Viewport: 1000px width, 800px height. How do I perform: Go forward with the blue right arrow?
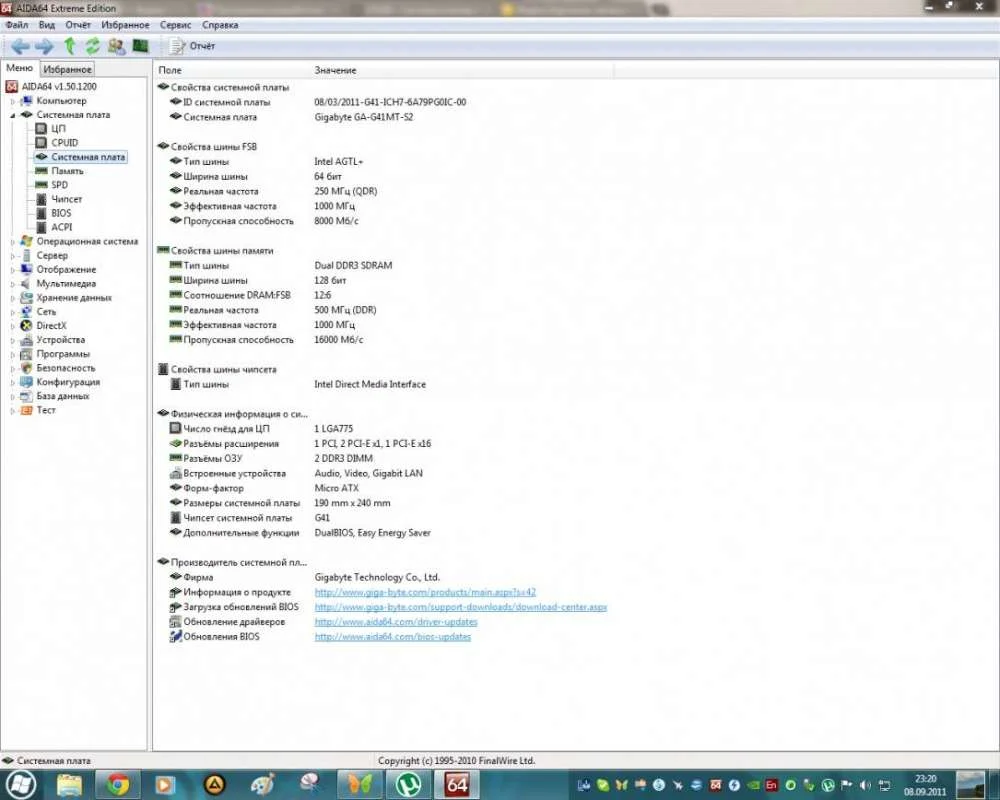[x=44, y=46]
